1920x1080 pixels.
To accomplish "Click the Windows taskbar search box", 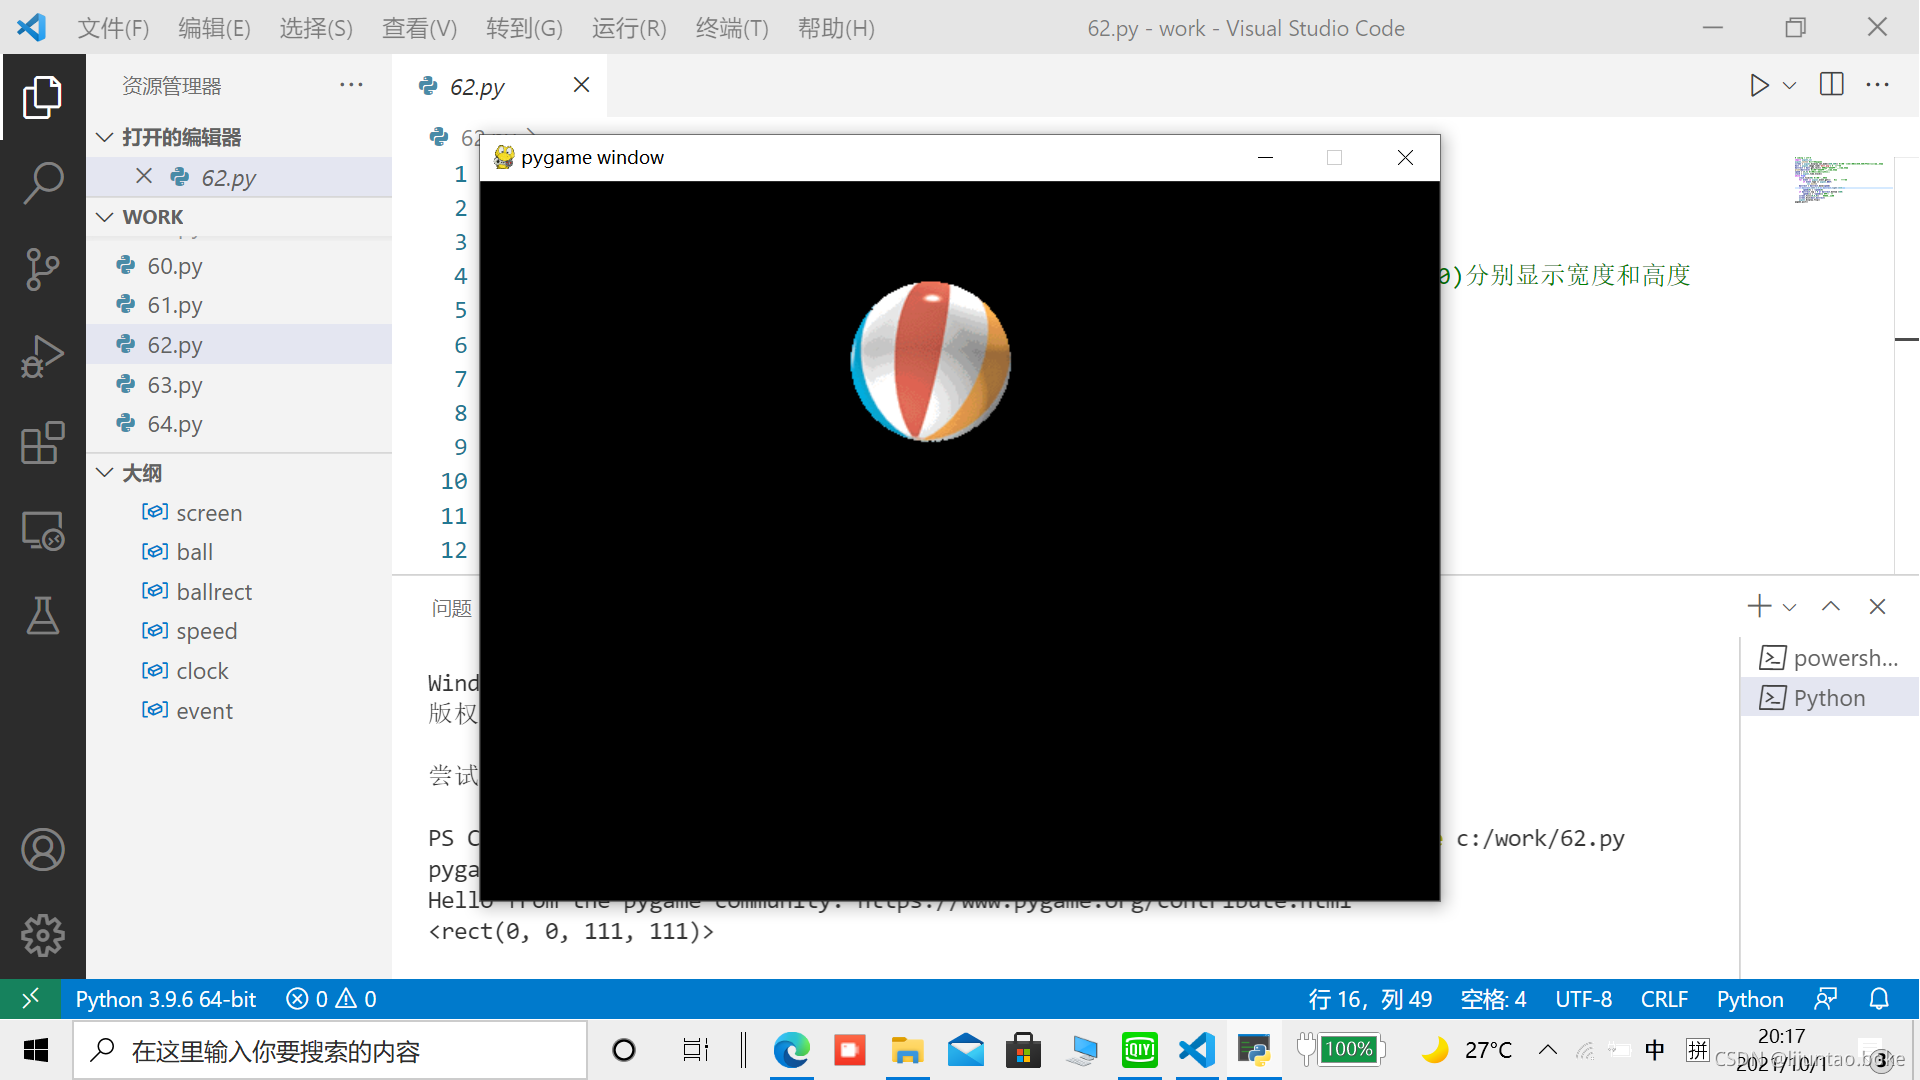I will [x=330, y=1051].
